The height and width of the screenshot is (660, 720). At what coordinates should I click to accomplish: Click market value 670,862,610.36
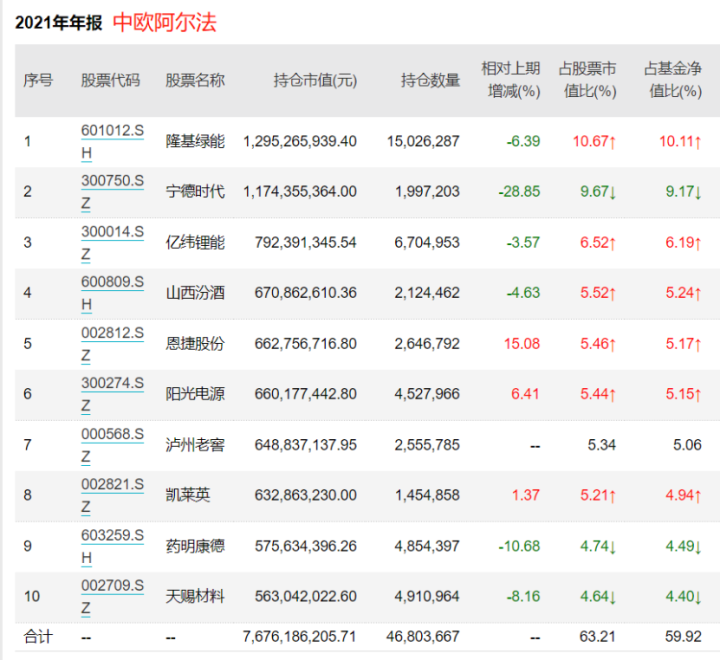[x=306, y=293]
